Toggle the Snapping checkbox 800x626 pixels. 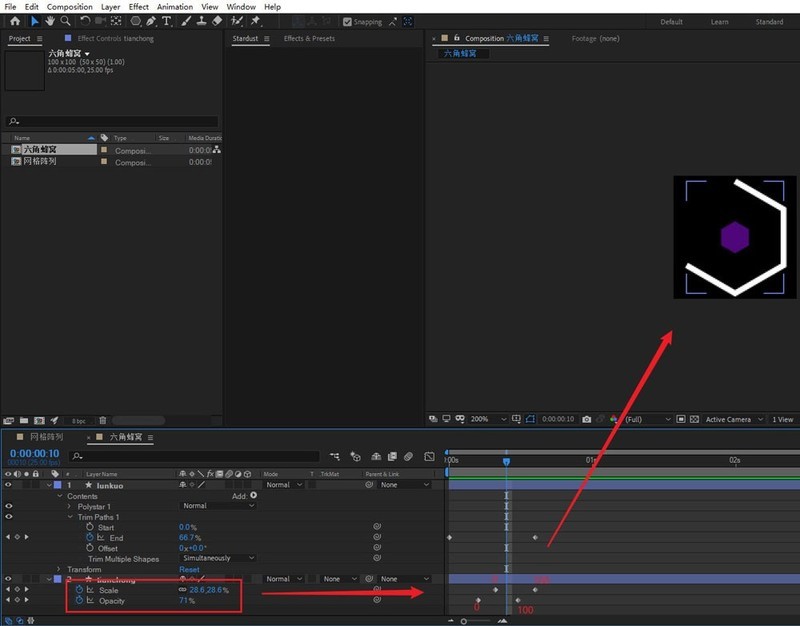pyautogui.click(x=347, y=22)
